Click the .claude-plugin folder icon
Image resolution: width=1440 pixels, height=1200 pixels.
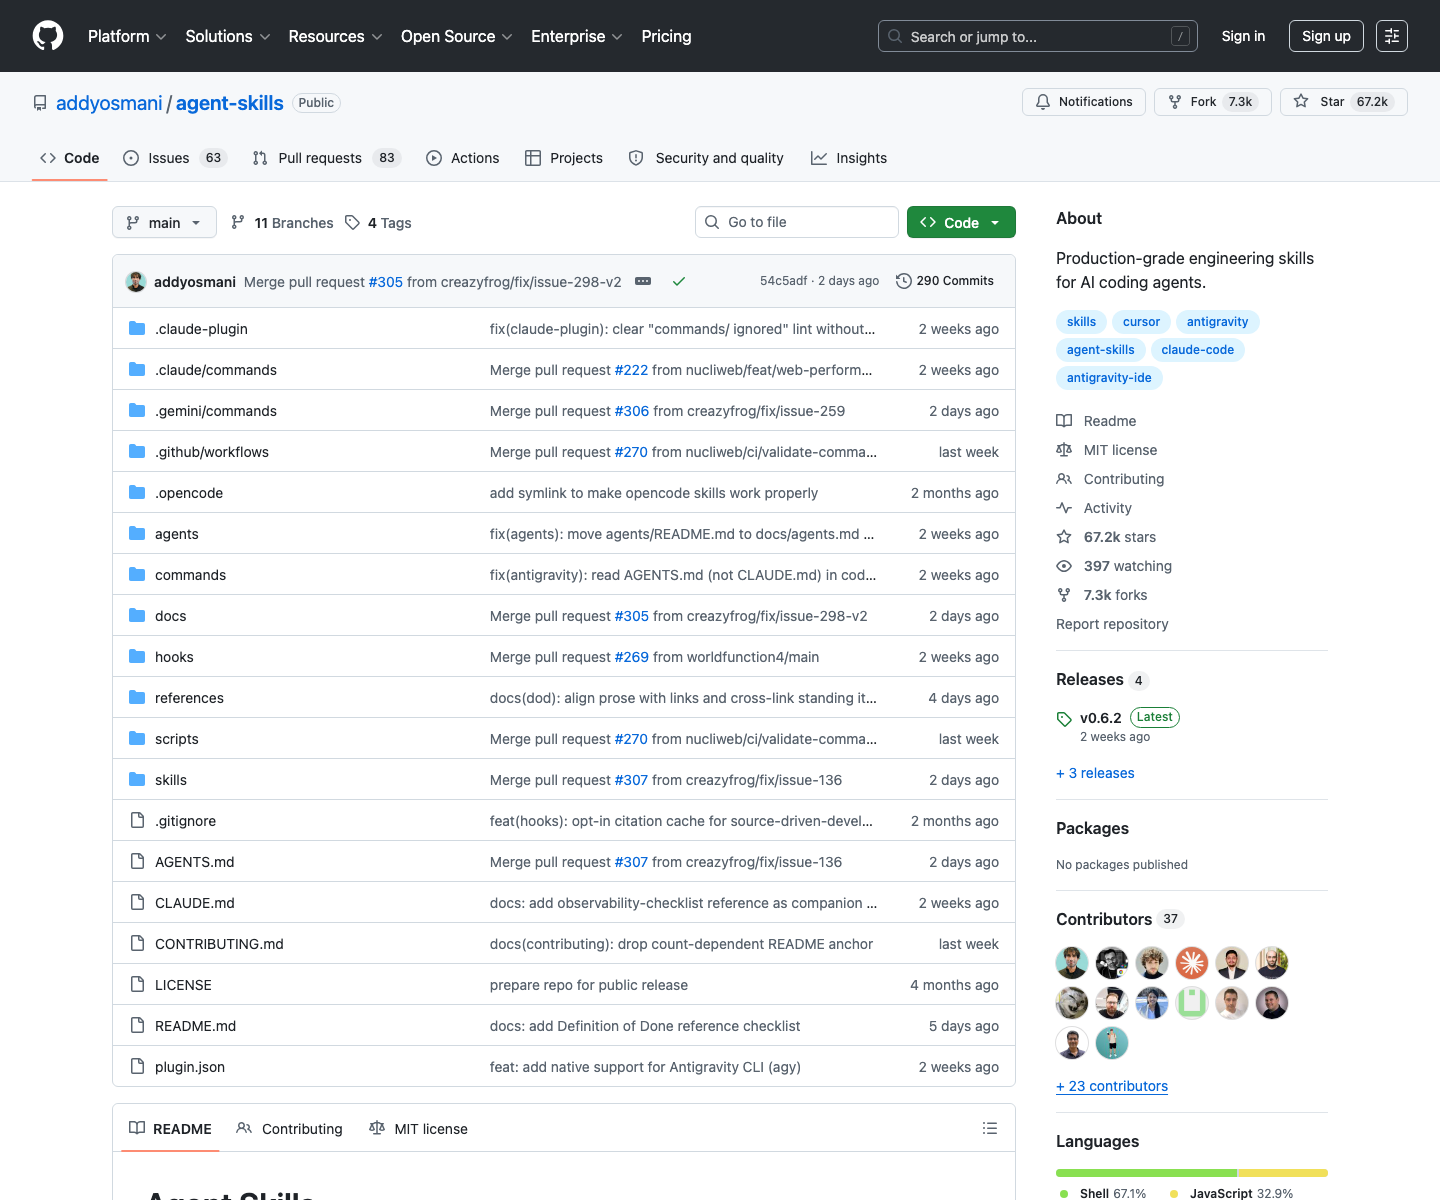[x=137, y=328]
